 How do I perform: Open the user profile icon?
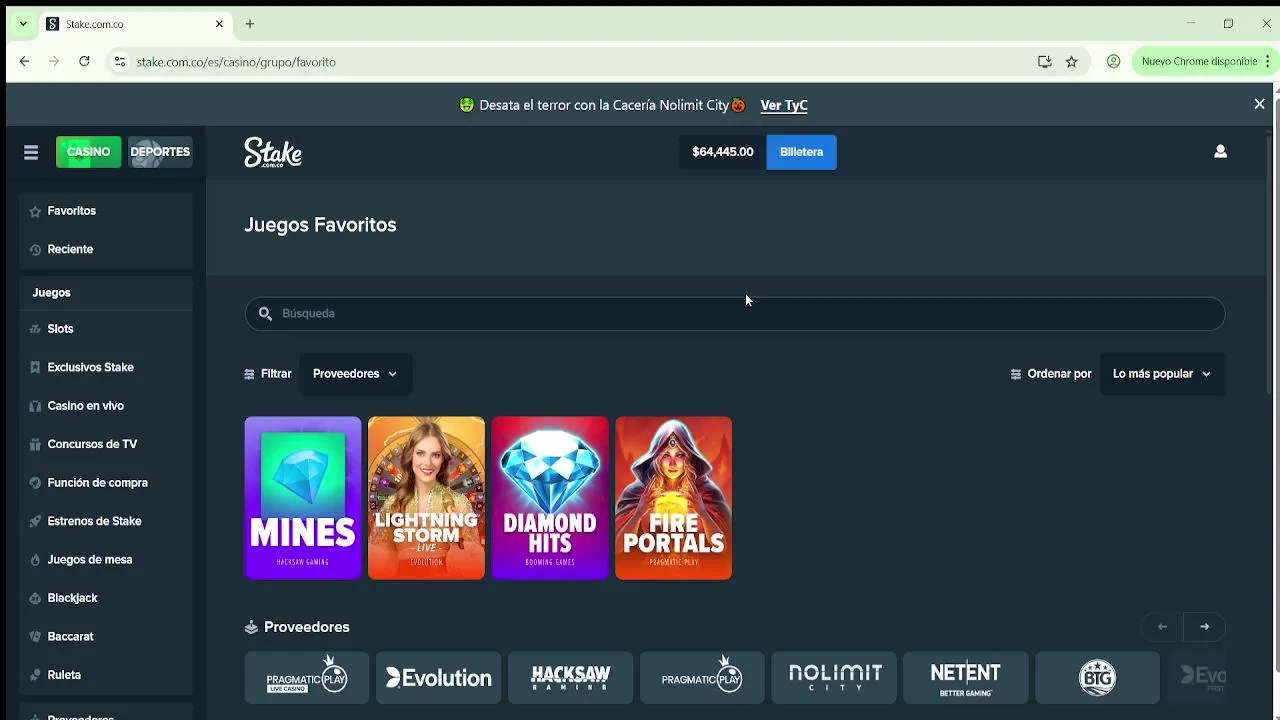(x=1220, y=151)
